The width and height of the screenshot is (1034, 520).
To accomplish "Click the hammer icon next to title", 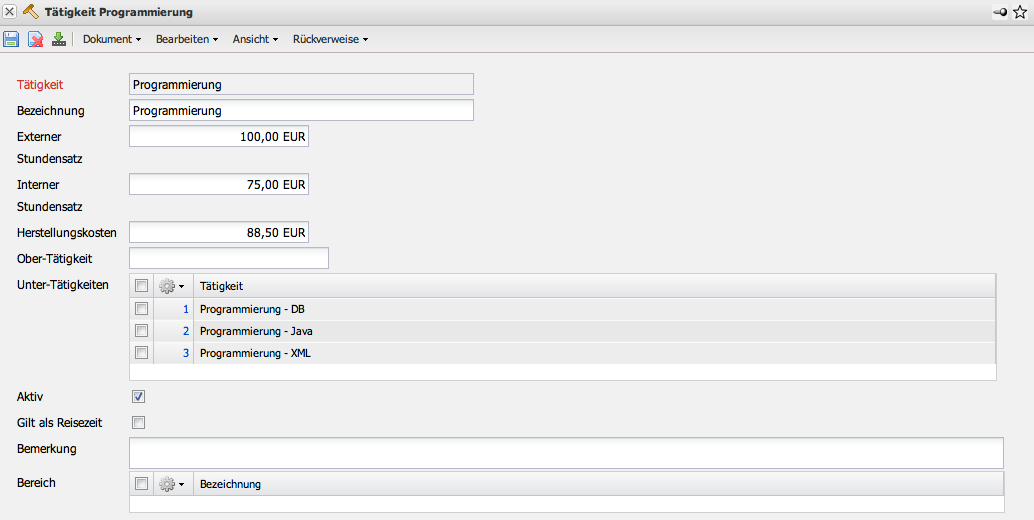I will tap(30, 12).
